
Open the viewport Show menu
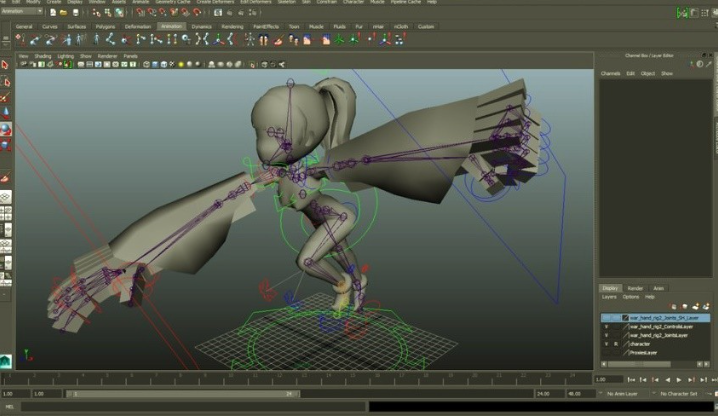pos(86,56)
